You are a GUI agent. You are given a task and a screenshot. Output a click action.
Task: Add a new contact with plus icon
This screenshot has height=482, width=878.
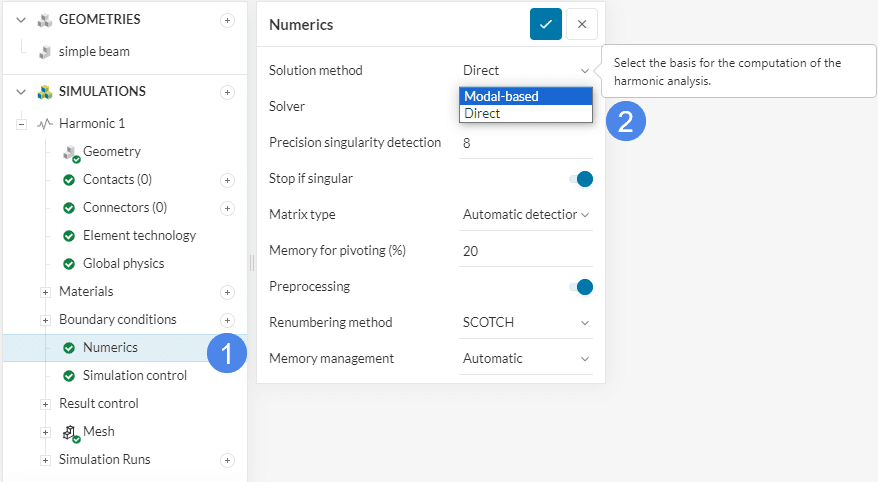pos(227,180)
